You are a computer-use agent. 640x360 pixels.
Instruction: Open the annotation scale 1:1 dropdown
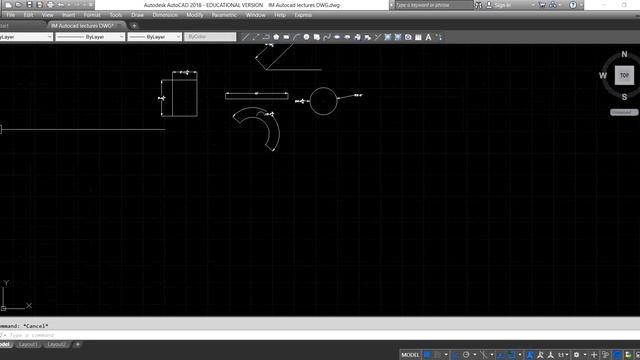coord(563,355)
